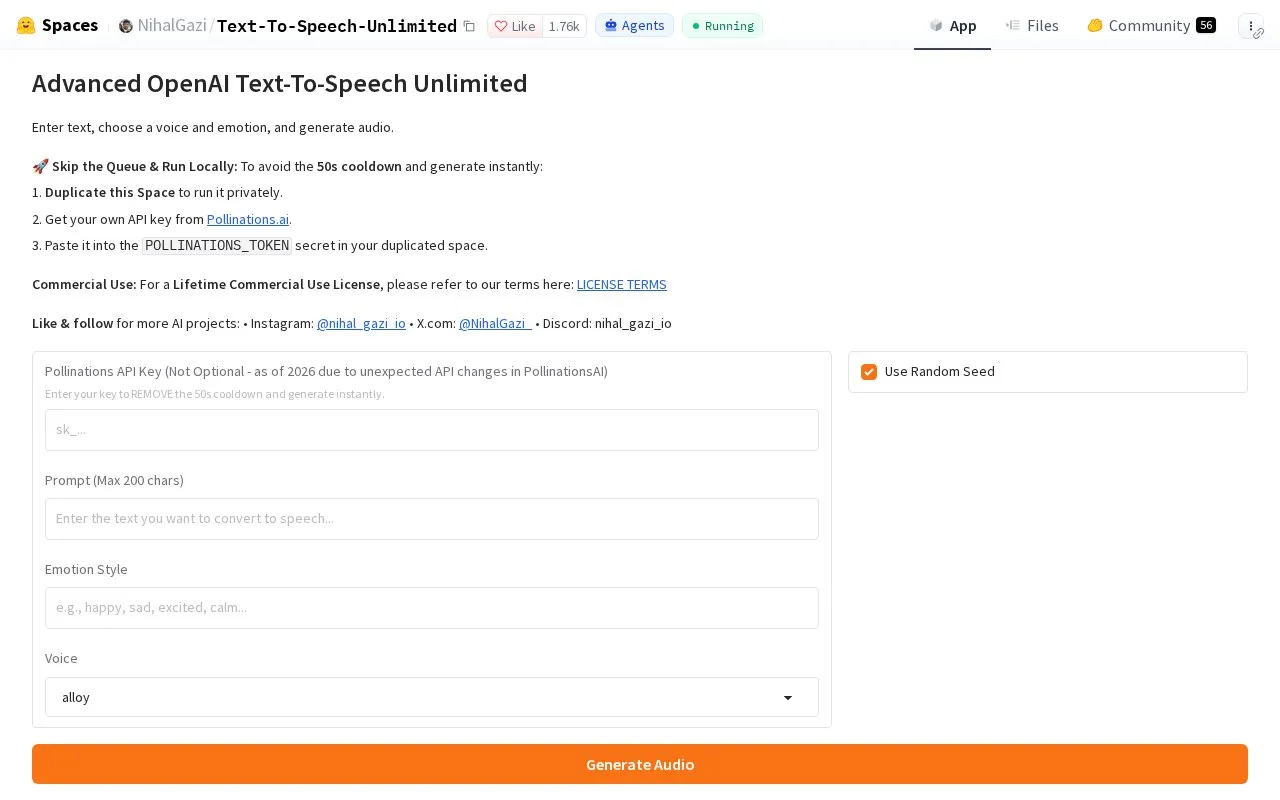Open the LICENSE TERMS link
Image resolution: width=1280 pixels, height=800 pixels.
[x=622, y=284]
